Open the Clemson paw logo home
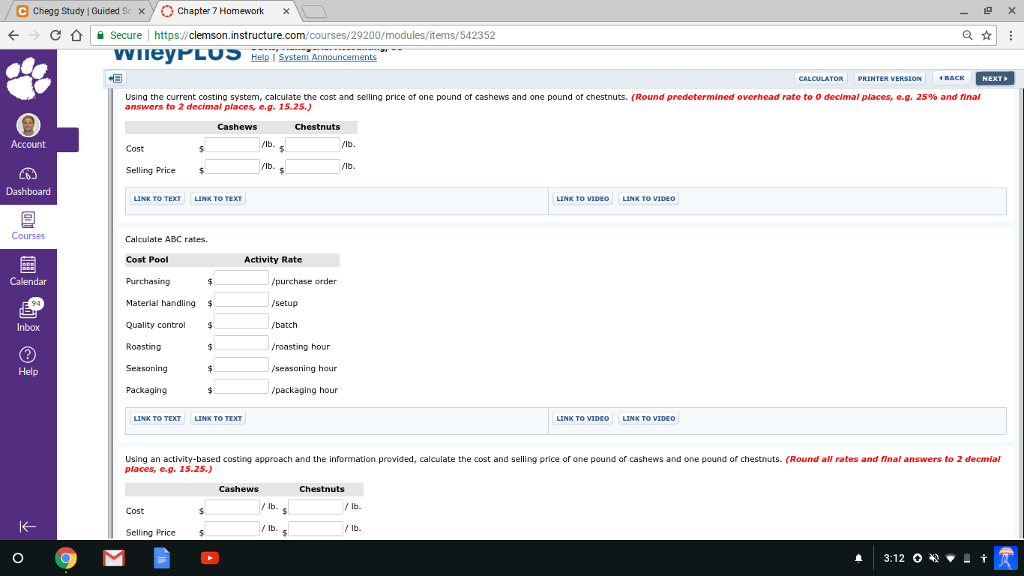Screen dimensions: 1024x576 point(28,78)
